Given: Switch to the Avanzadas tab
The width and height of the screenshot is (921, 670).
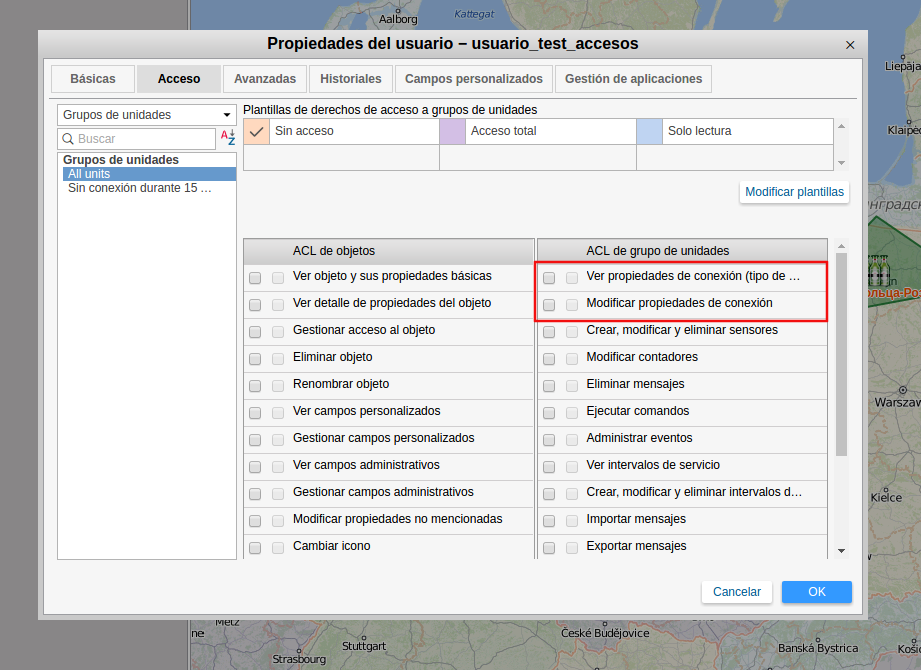Looking at the screenshot, I should (265, 79).
